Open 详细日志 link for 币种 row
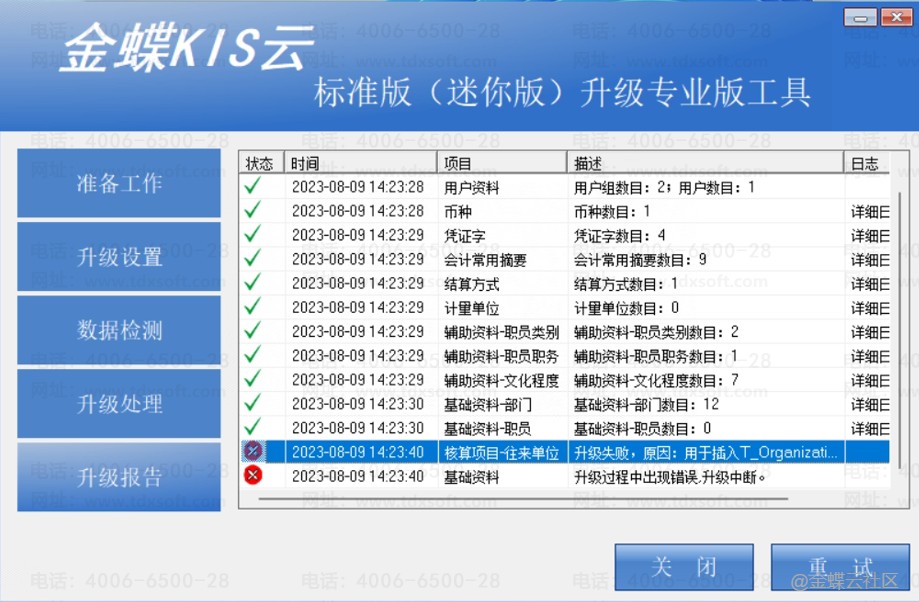Image resolution: width=919 pixels, height=602 pixels. pos(869,211)
